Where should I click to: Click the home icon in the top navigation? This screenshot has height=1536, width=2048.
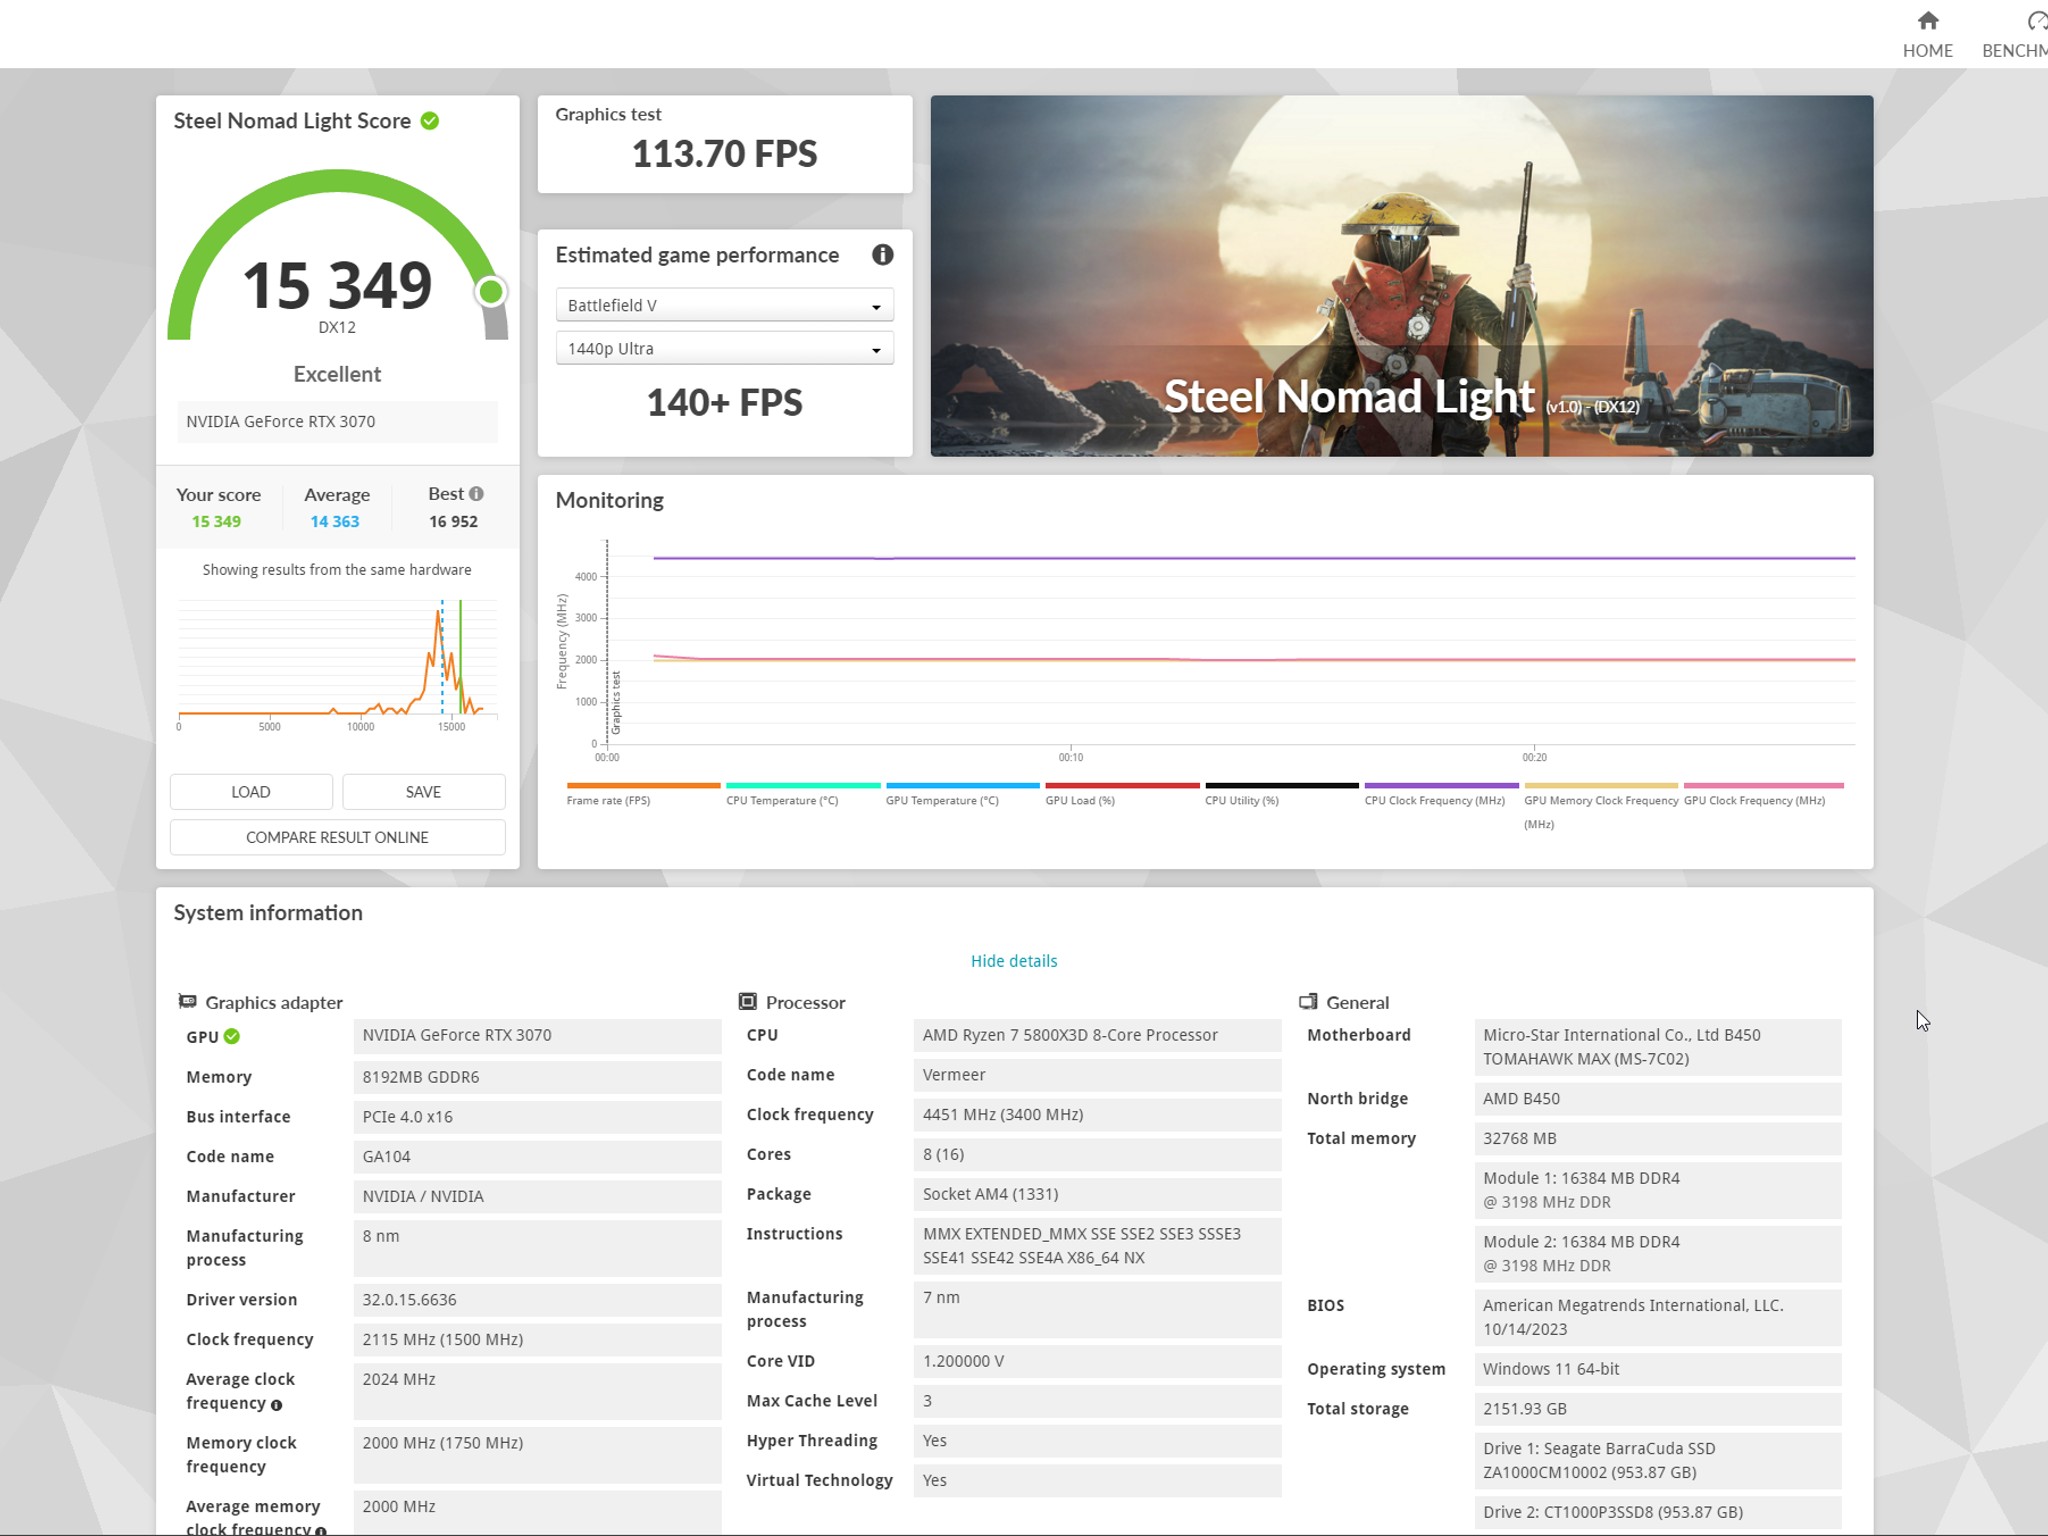[1928, 20]
